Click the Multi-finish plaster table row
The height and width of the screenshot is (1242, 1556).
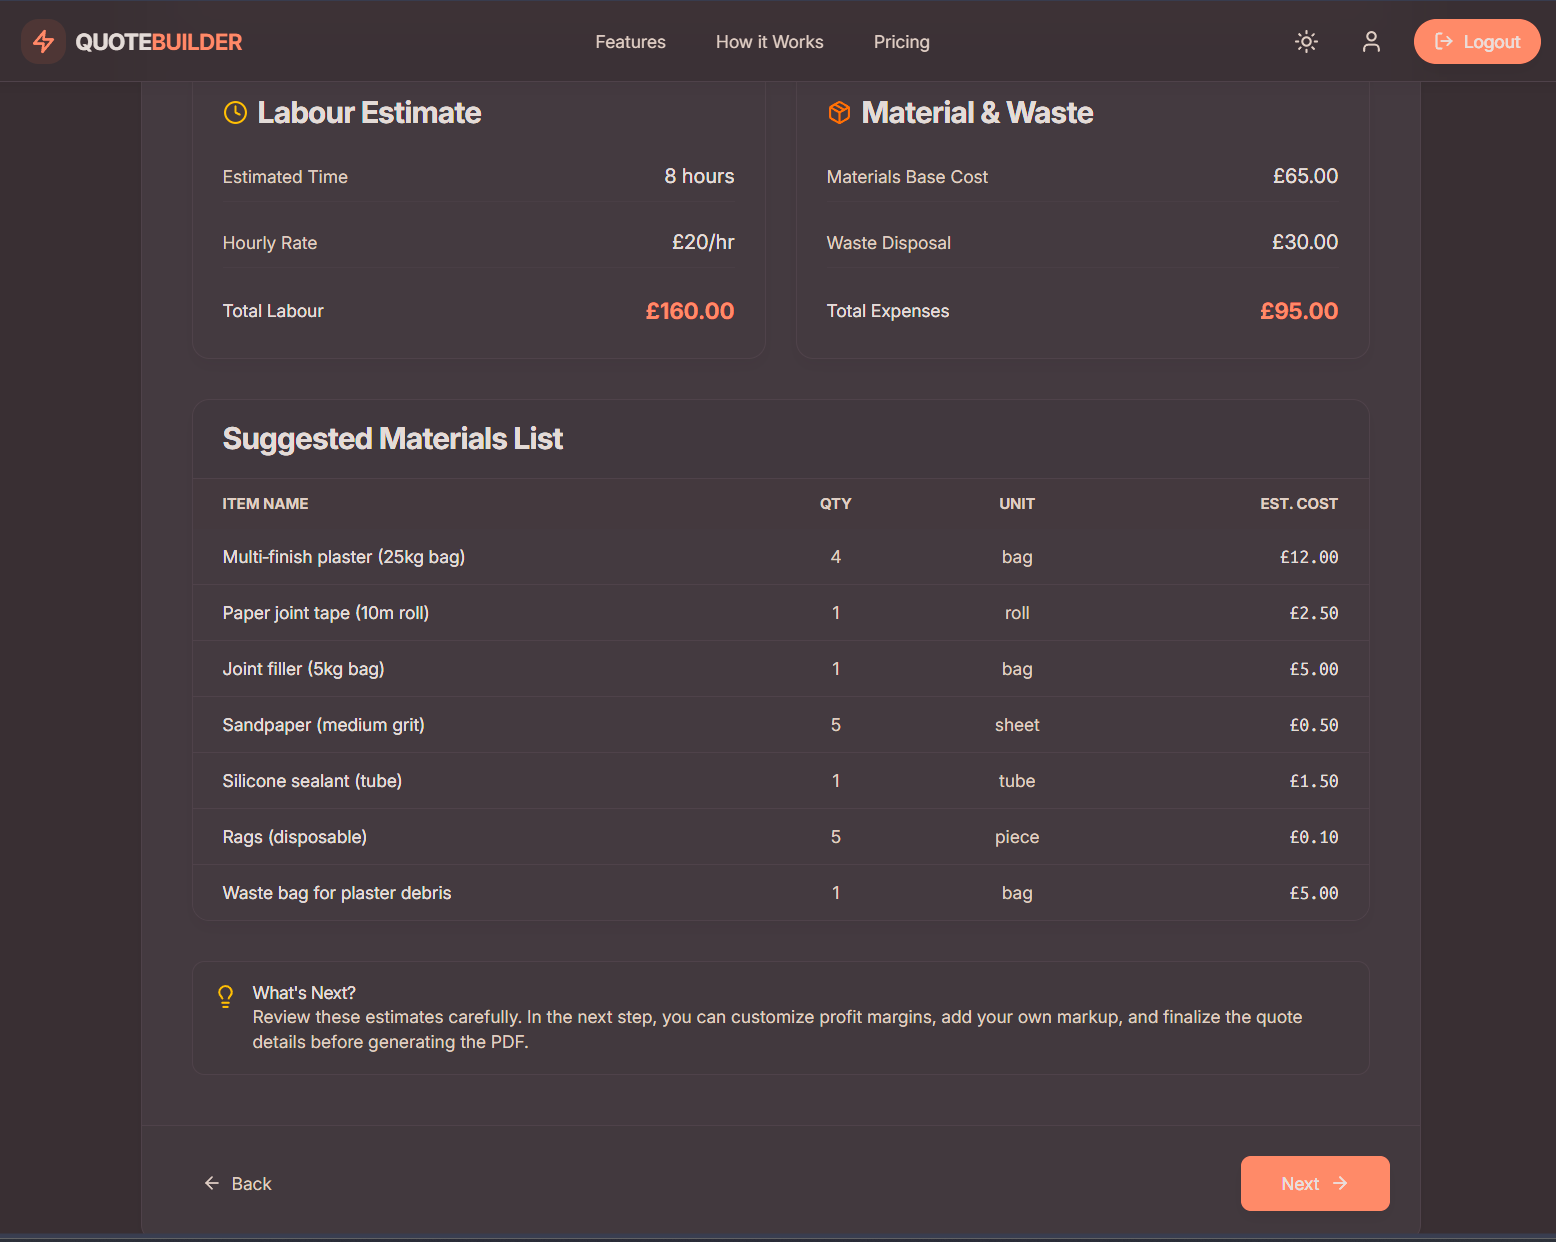click(780, 557)
